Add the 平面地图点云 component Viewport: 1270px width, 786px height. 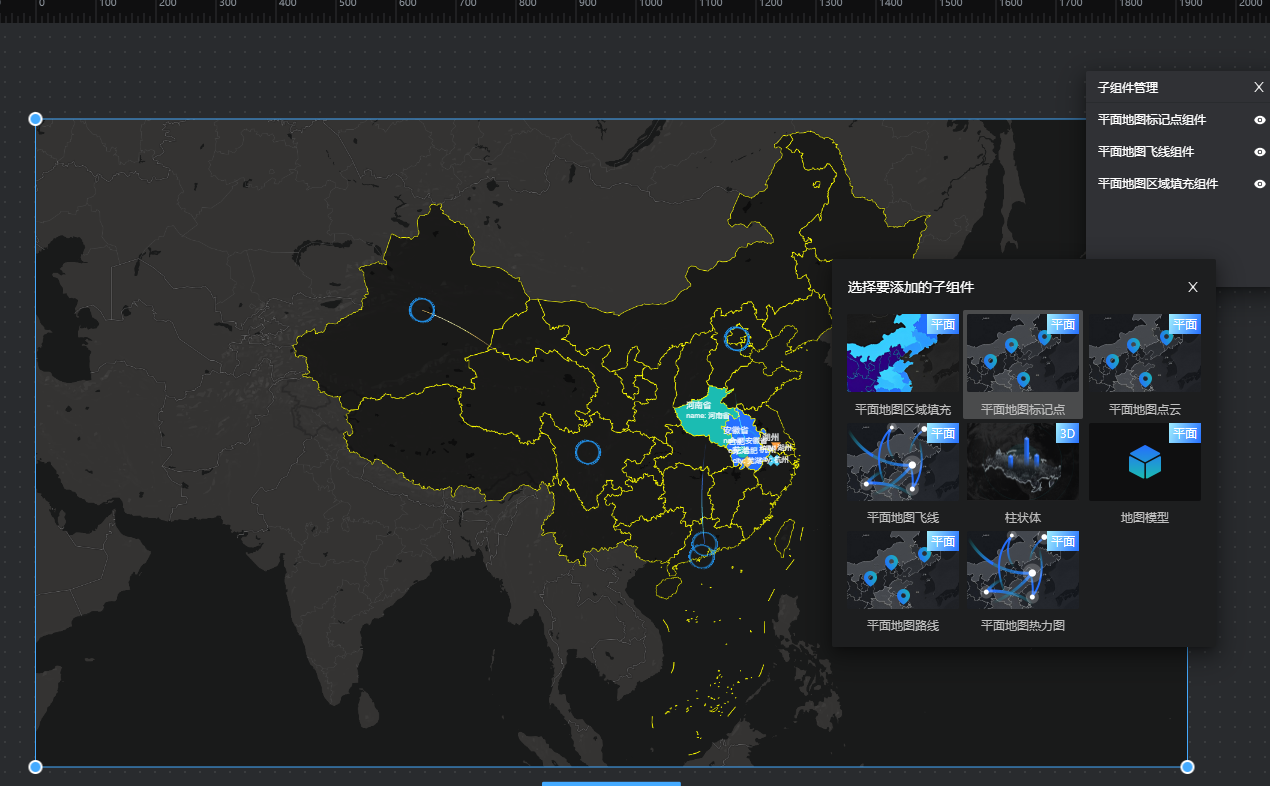1144,353
